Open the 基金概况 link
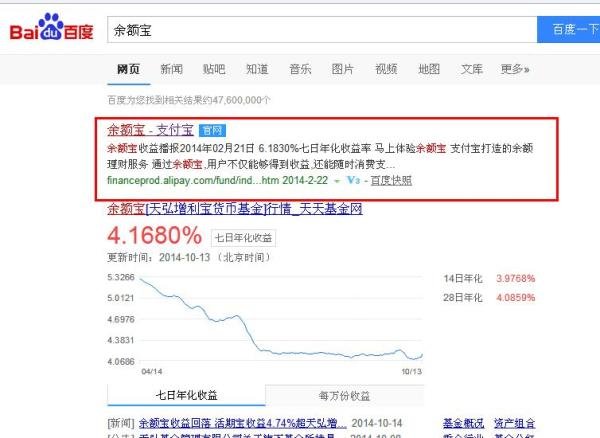Image resolution: width=600 pixels, height=438 pixels. click(x=463, y=423)
